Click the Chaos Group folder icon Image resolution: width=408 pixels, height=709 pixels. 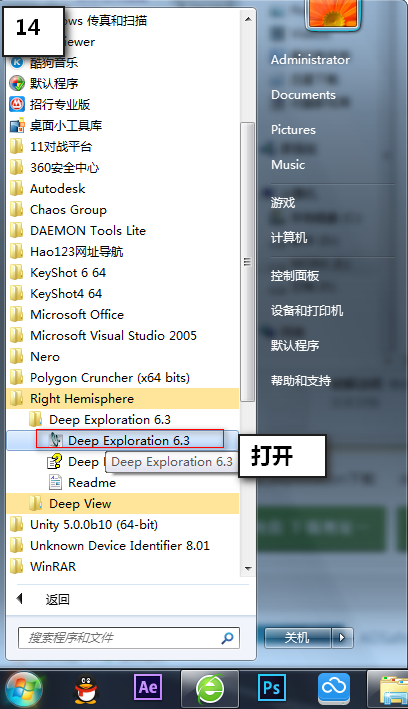[x=17, y=209]
